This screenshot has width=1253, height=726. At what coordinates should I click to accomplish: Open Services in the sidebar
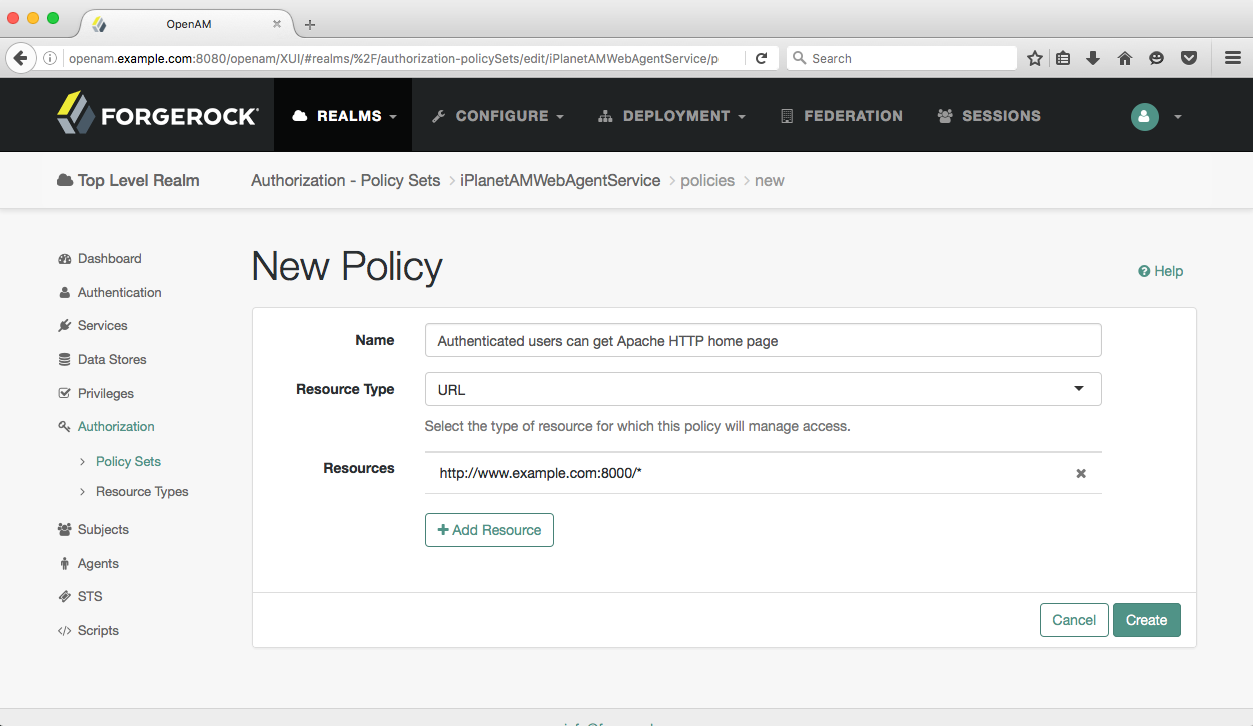tap(93, 325)
